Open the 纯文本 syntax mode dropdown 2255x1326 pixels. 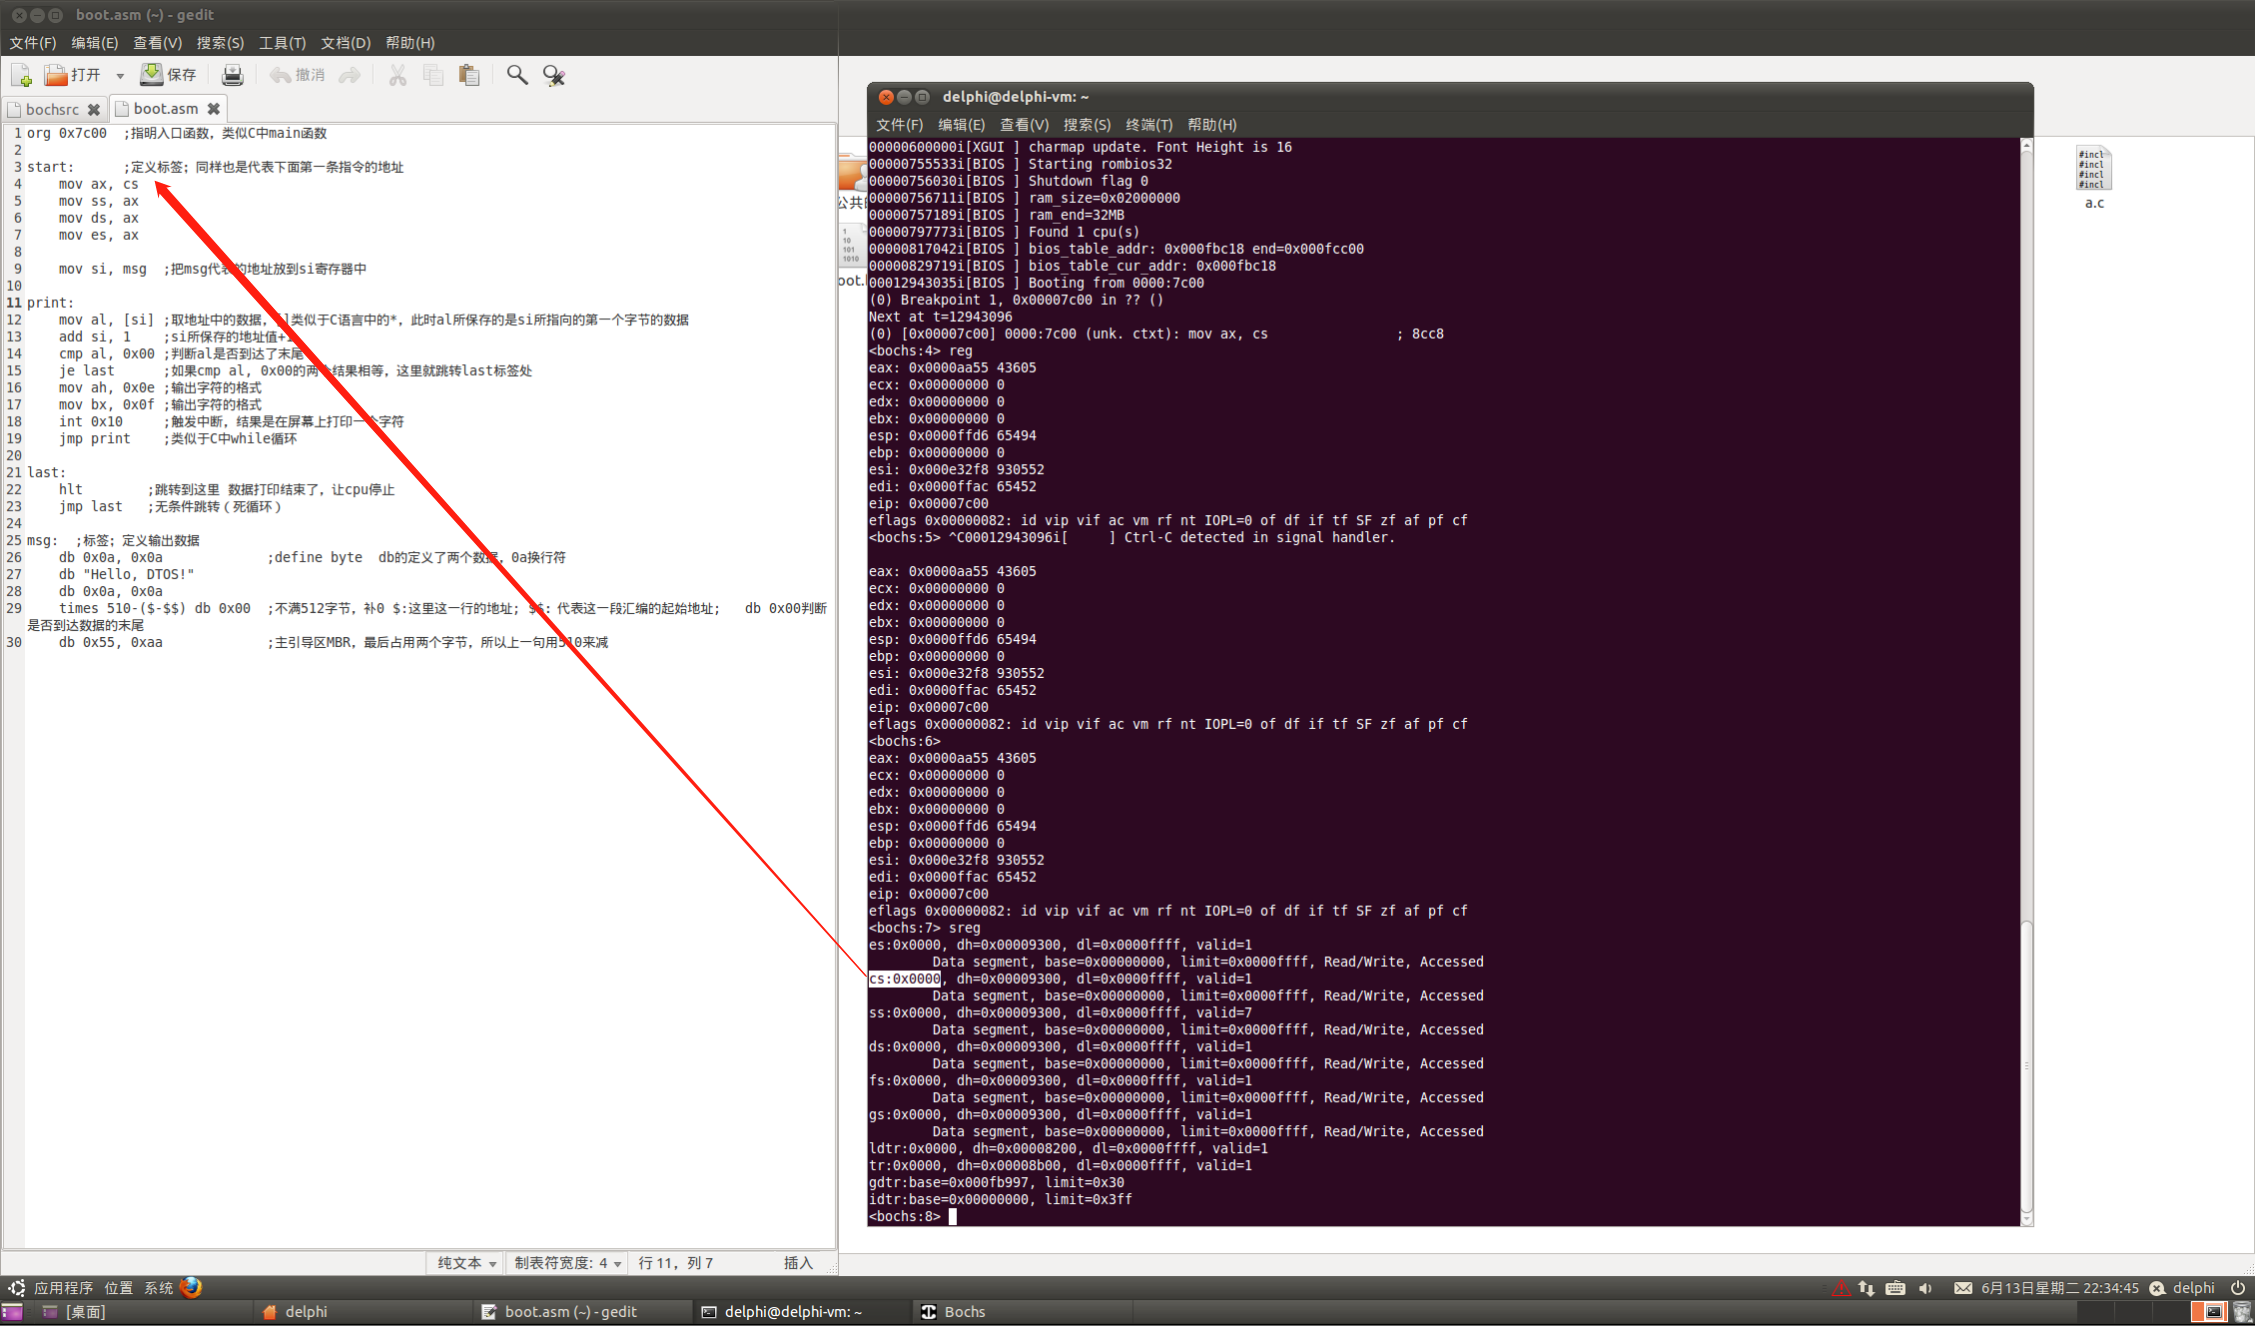[x=466, y=1263]
